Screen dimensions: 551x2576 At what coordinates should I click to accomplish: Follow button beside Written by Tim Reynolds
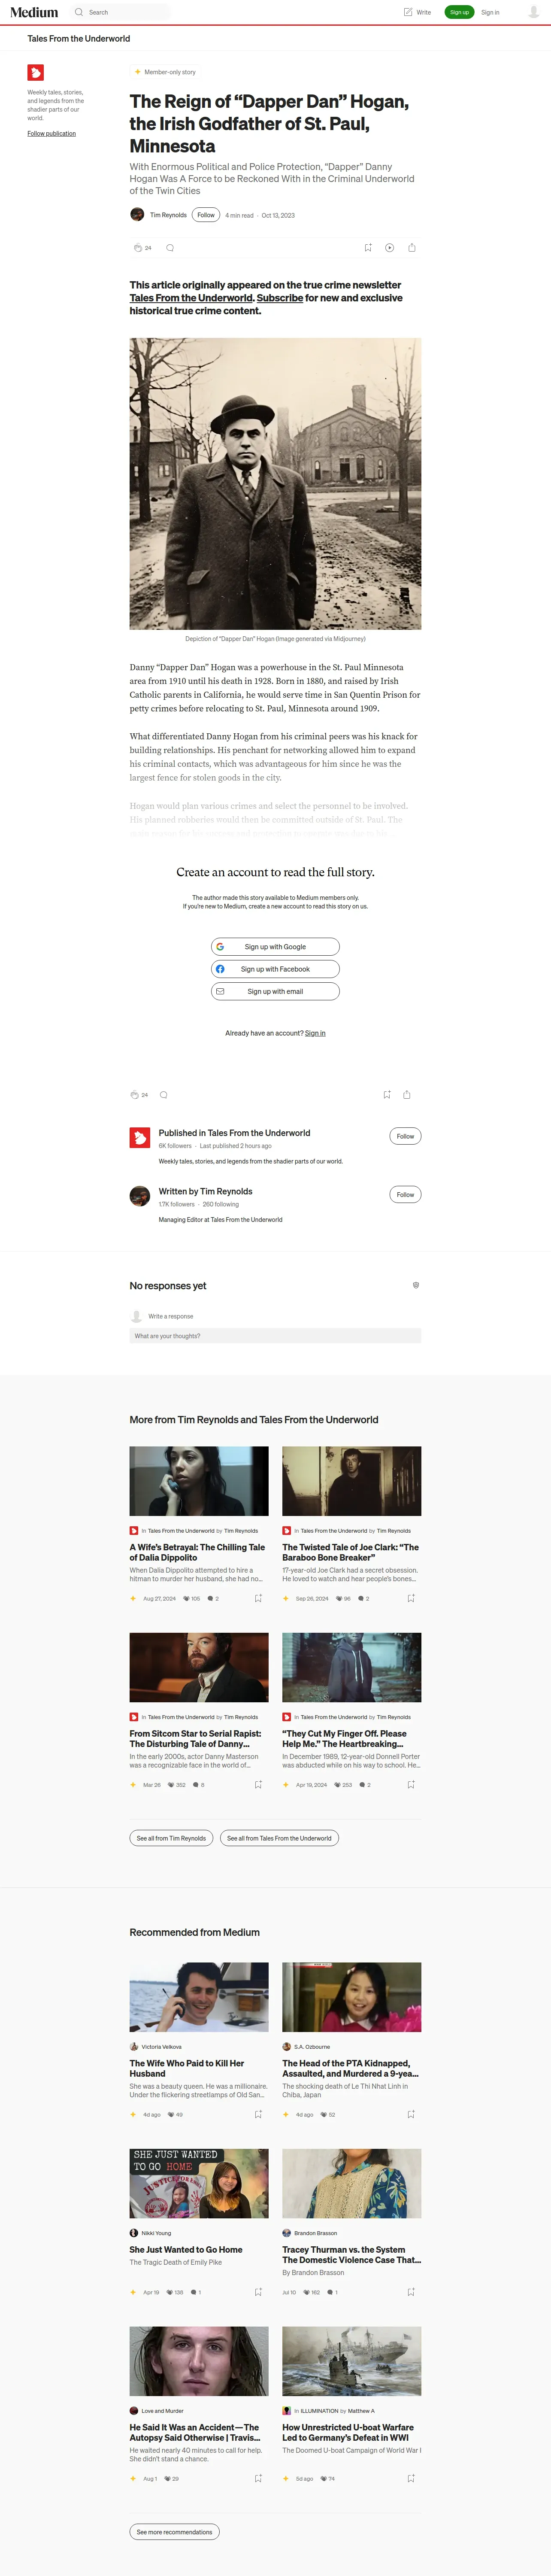[x=405, y=1194]
